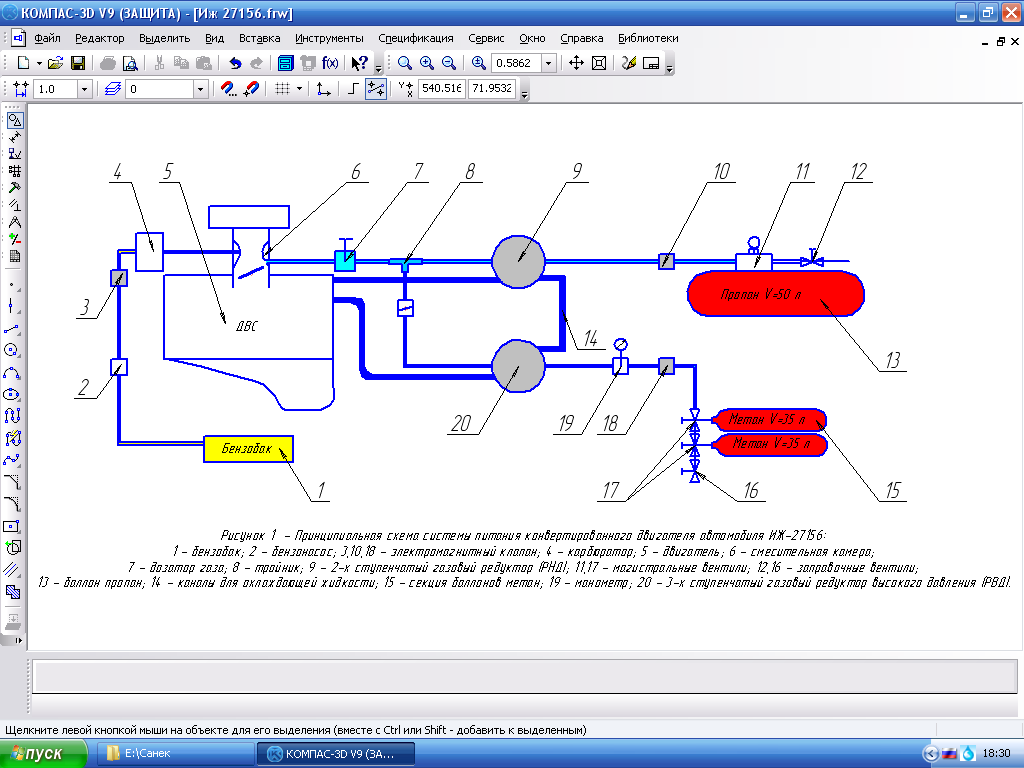Click the local coordinate system icon
1024x768 pixels.
323,89
